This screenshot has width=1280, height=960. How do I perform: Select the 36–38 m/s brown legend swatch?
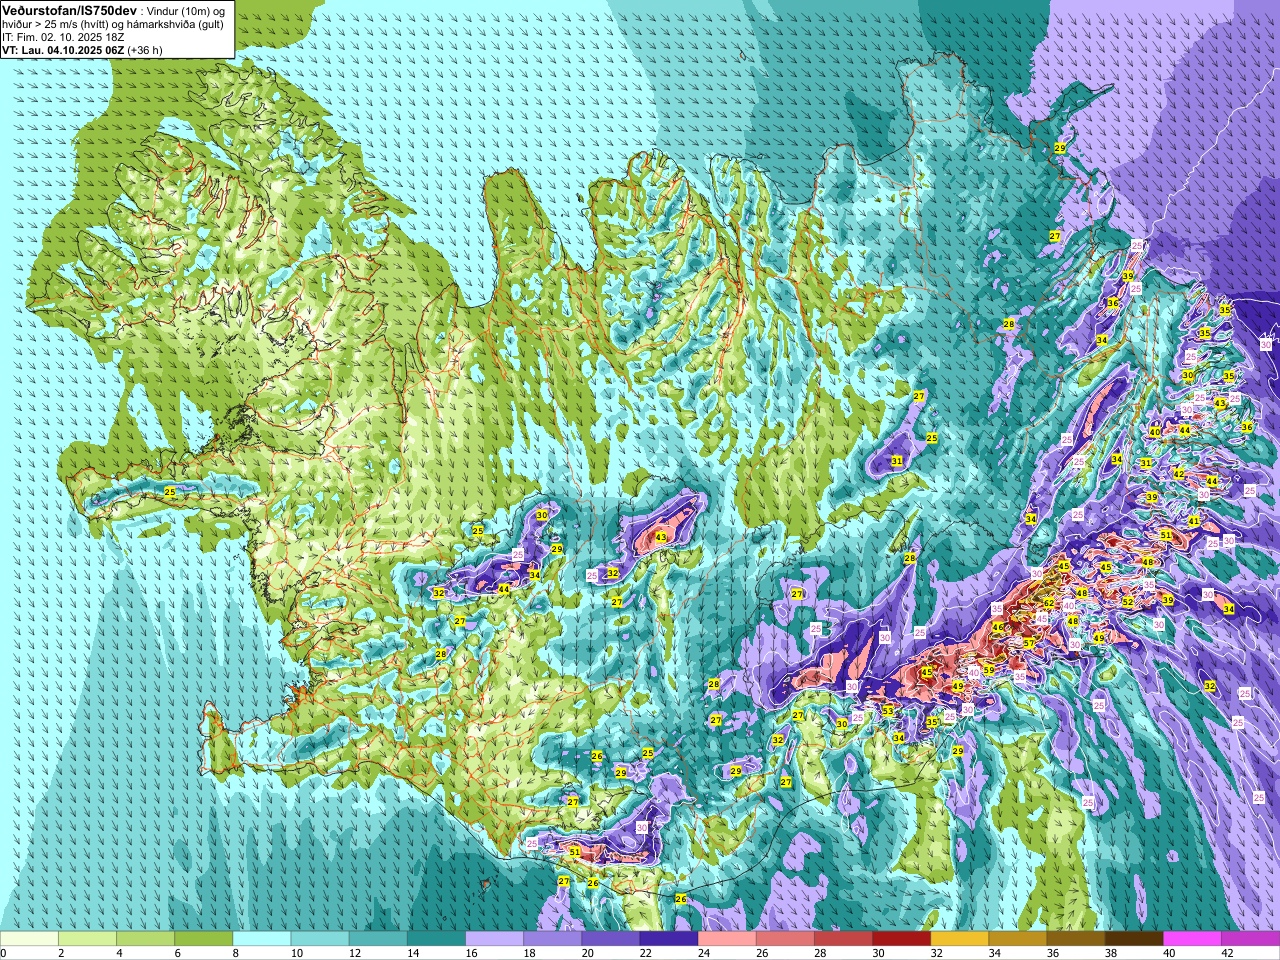[1074, 938]
